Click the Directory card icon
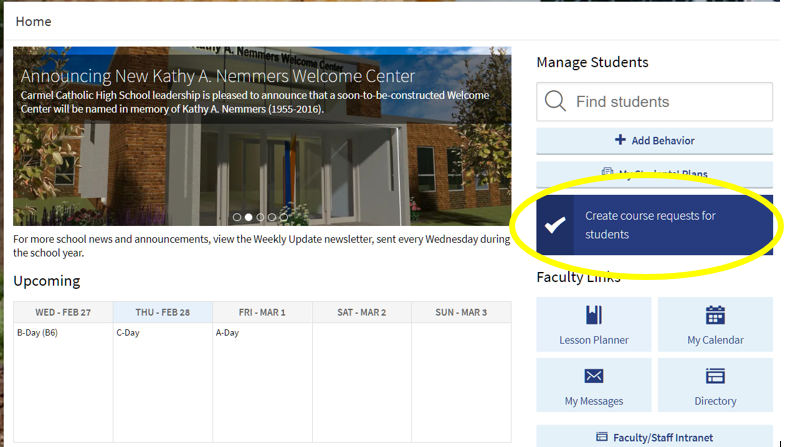790x447 pixels. click(715, 376)
